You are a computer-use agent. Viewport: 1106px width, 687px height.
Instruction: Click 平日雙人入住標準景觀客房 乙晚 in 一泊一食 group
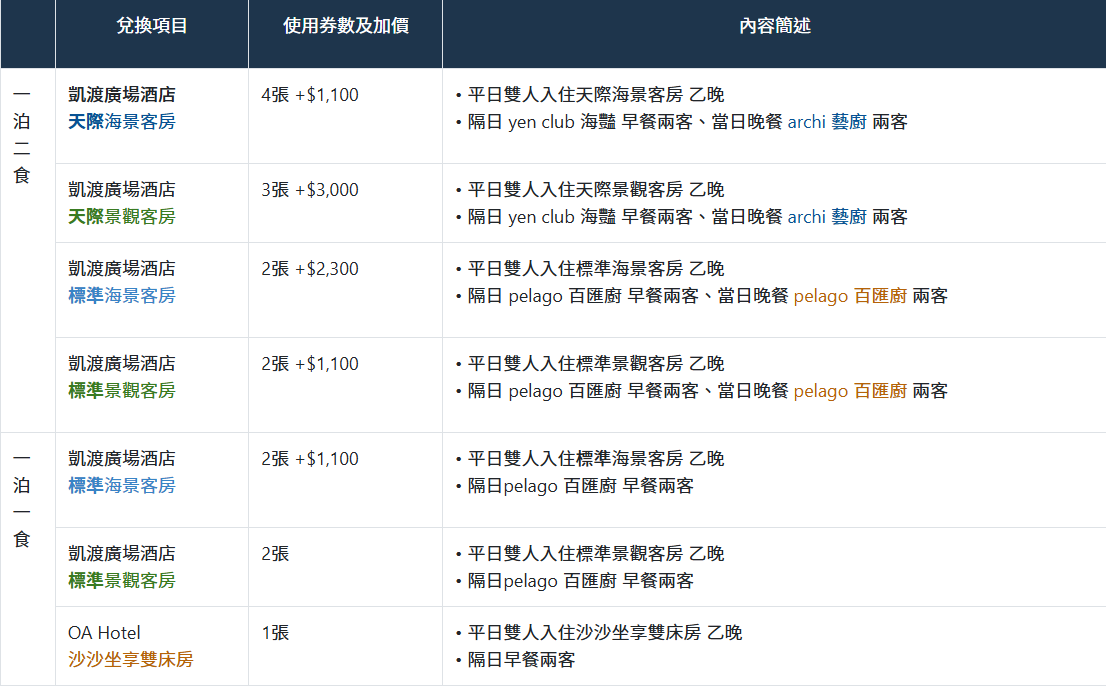click(x=595, y=554)
